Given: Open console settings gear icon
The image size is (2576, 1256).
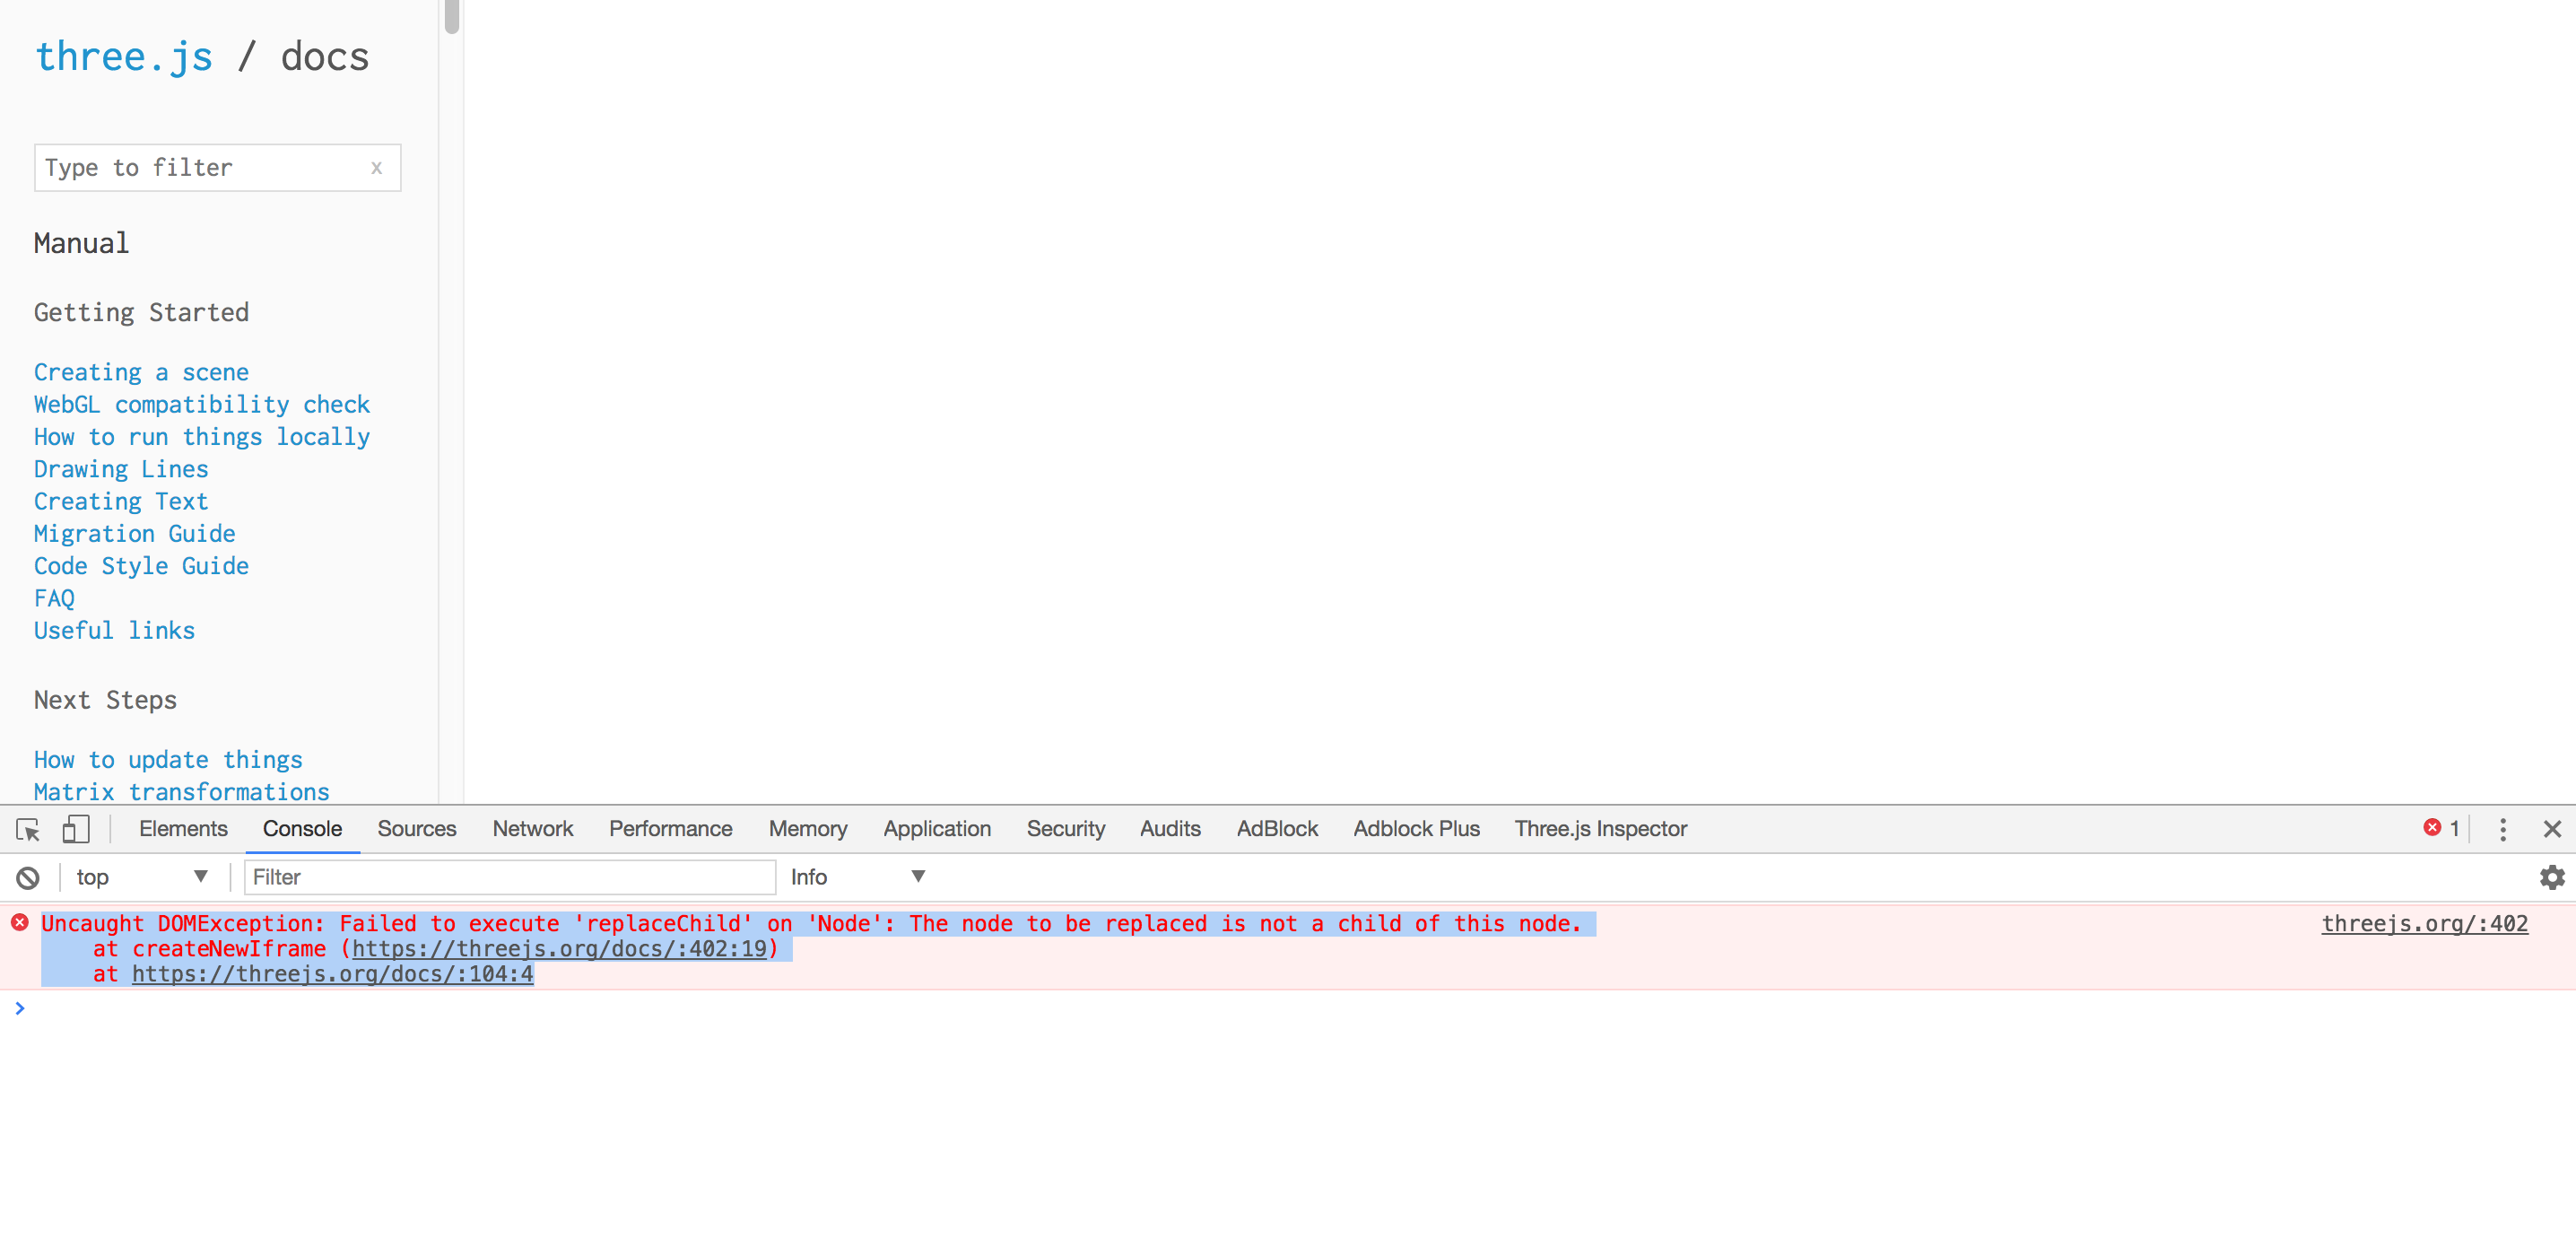Looking at the screenshot, I should tap(2552, 877).
